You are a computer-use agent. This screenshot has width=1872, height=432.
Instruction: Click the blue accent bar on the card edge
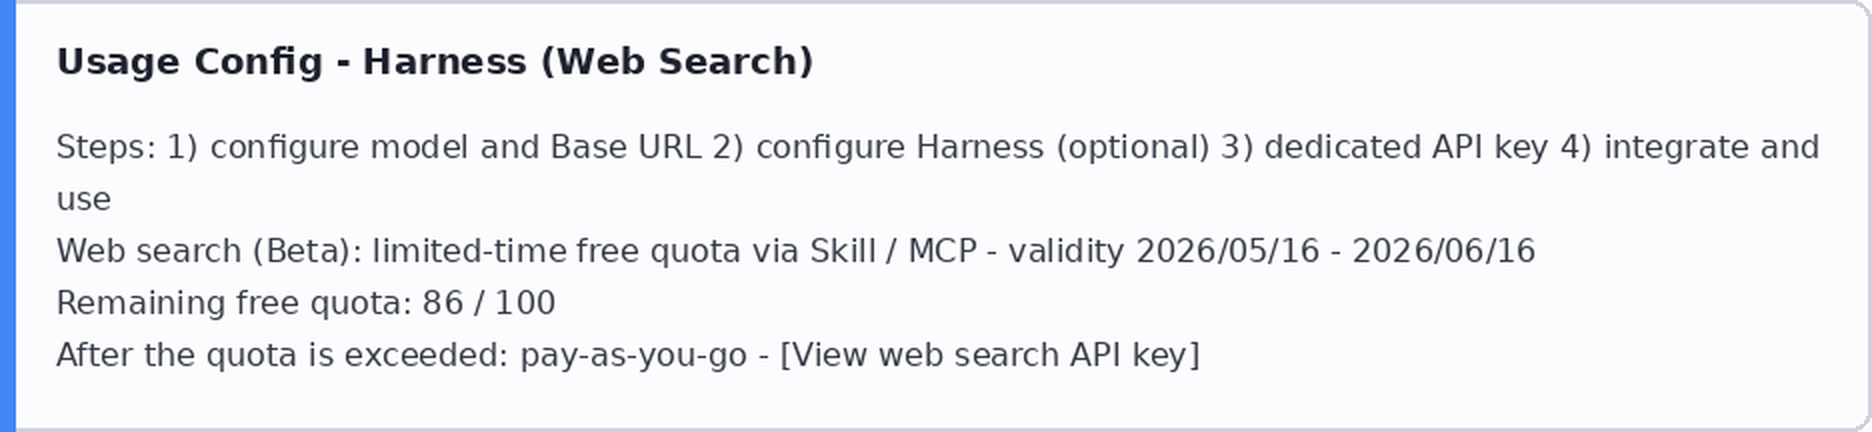pos(7,216)
